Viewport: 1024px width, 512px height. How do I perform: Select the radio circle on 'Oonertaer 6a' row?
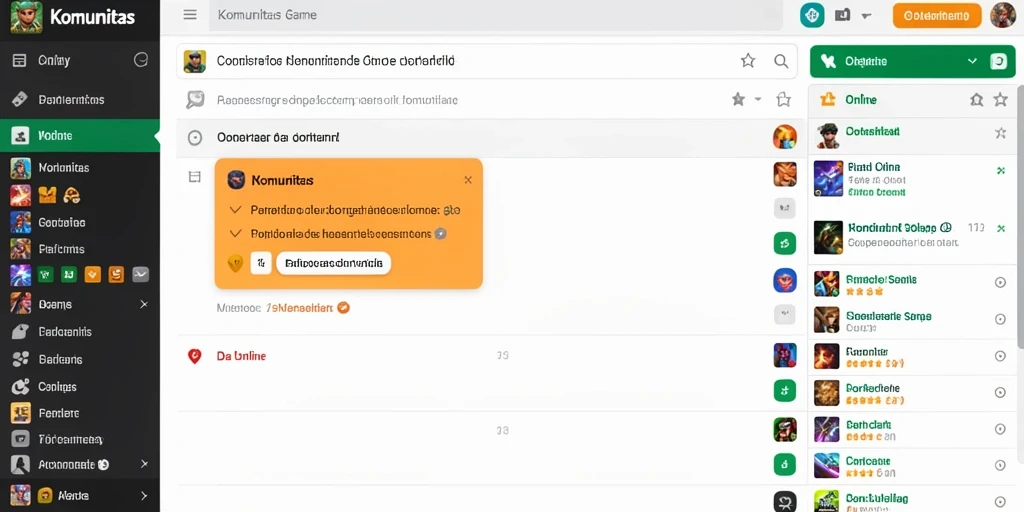(195, 138)
